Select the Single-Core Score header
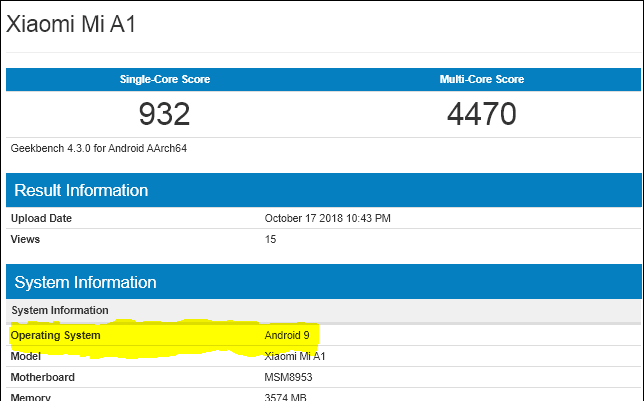The height and width of the screenshot is (401, 644). [x=165, y=79]
